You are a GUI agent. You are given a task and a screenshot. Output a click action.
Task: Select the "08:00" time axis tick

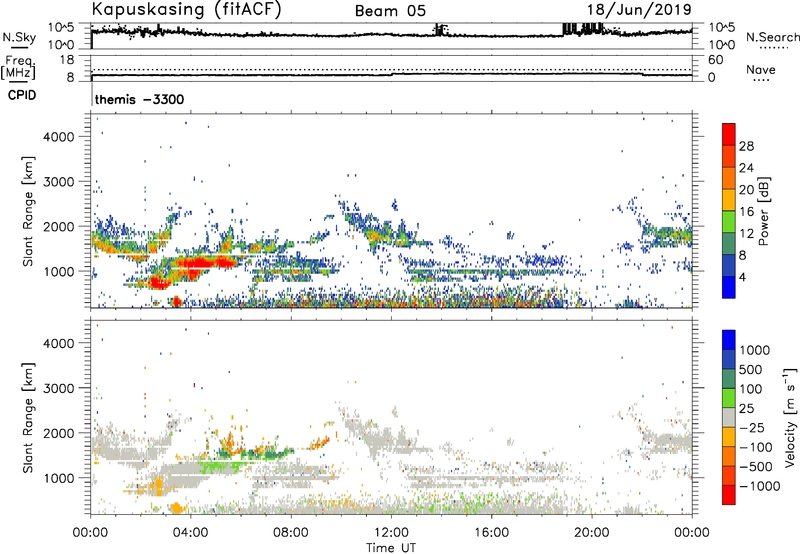(x=291, y=533)
